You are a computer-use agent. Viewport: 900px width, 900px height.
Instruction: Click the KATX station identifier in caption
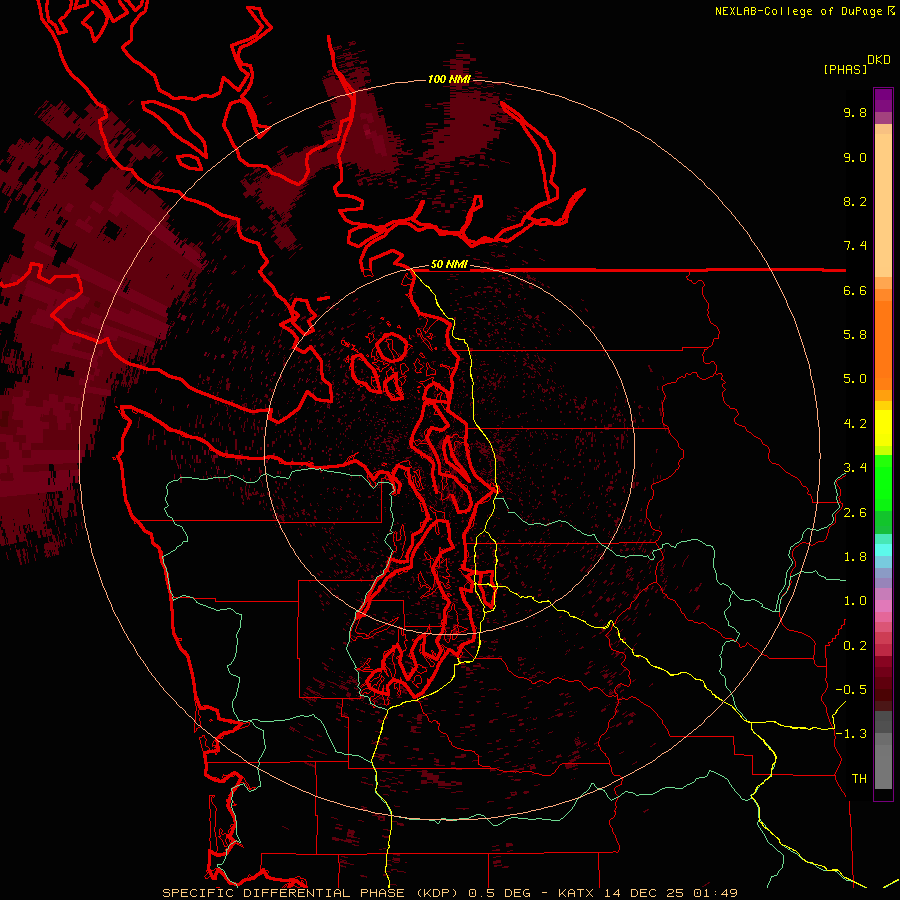577,893
